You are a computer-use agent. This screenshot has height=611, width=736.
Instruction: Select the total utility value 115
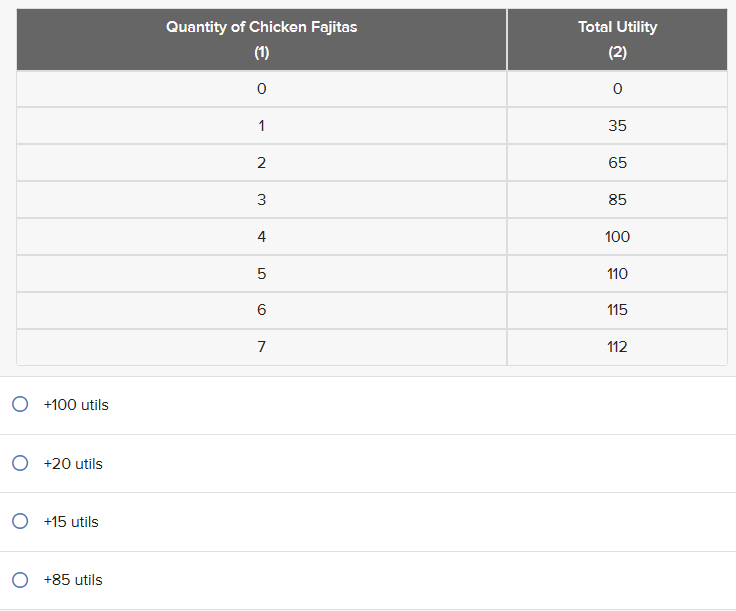coord(617,310)
